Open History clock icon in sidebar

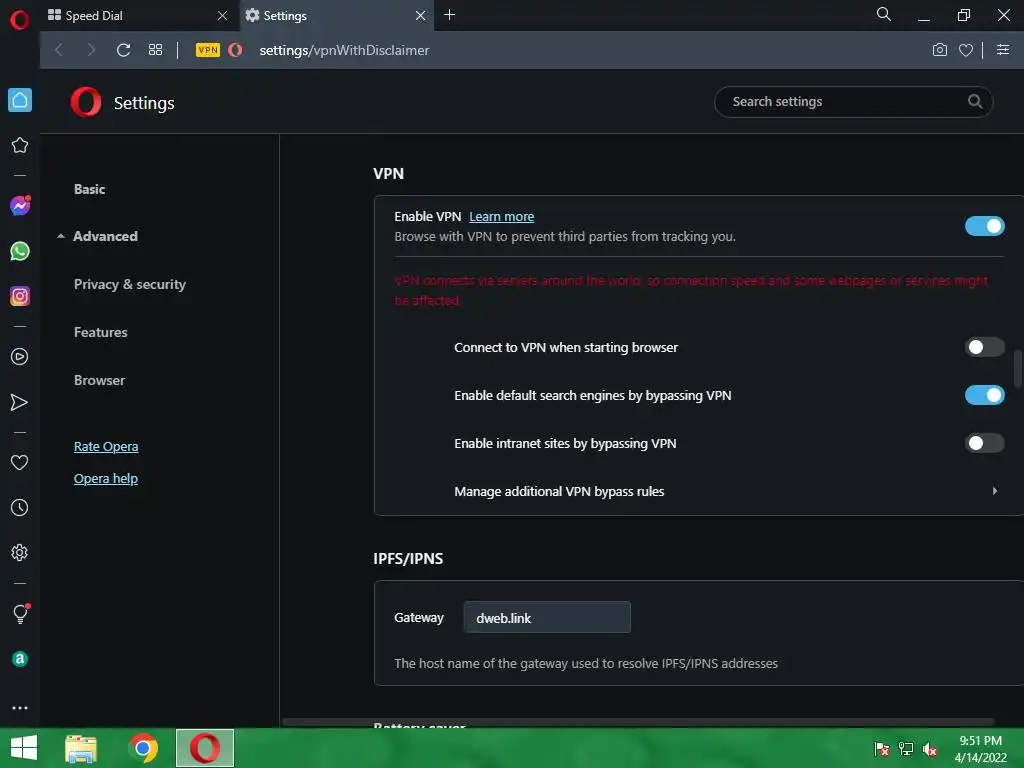20,507
